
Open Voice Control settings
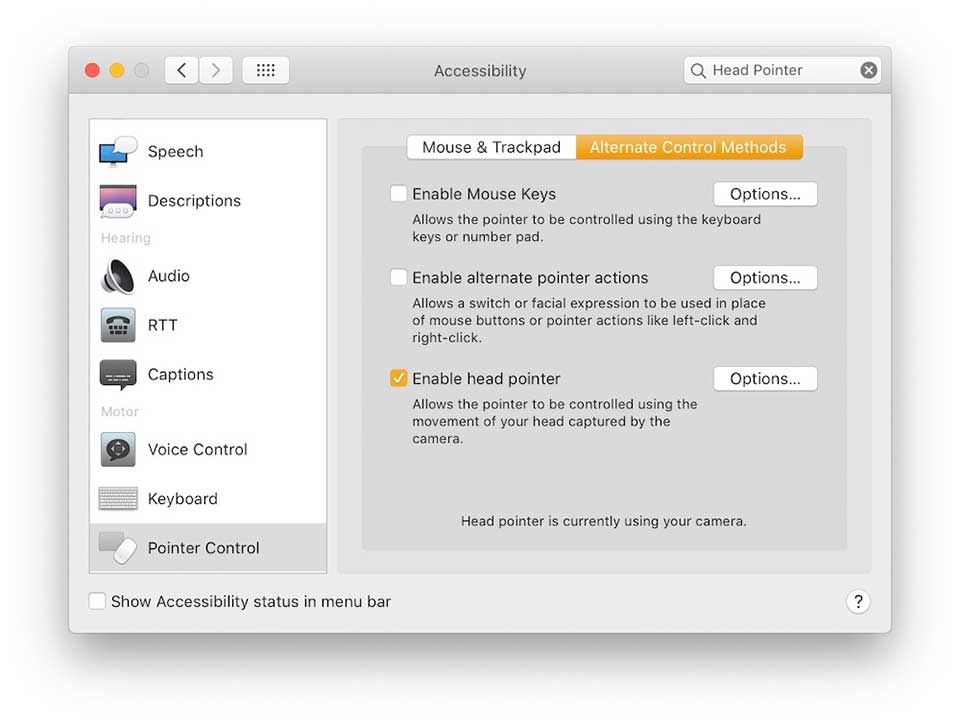coord(197,449)
